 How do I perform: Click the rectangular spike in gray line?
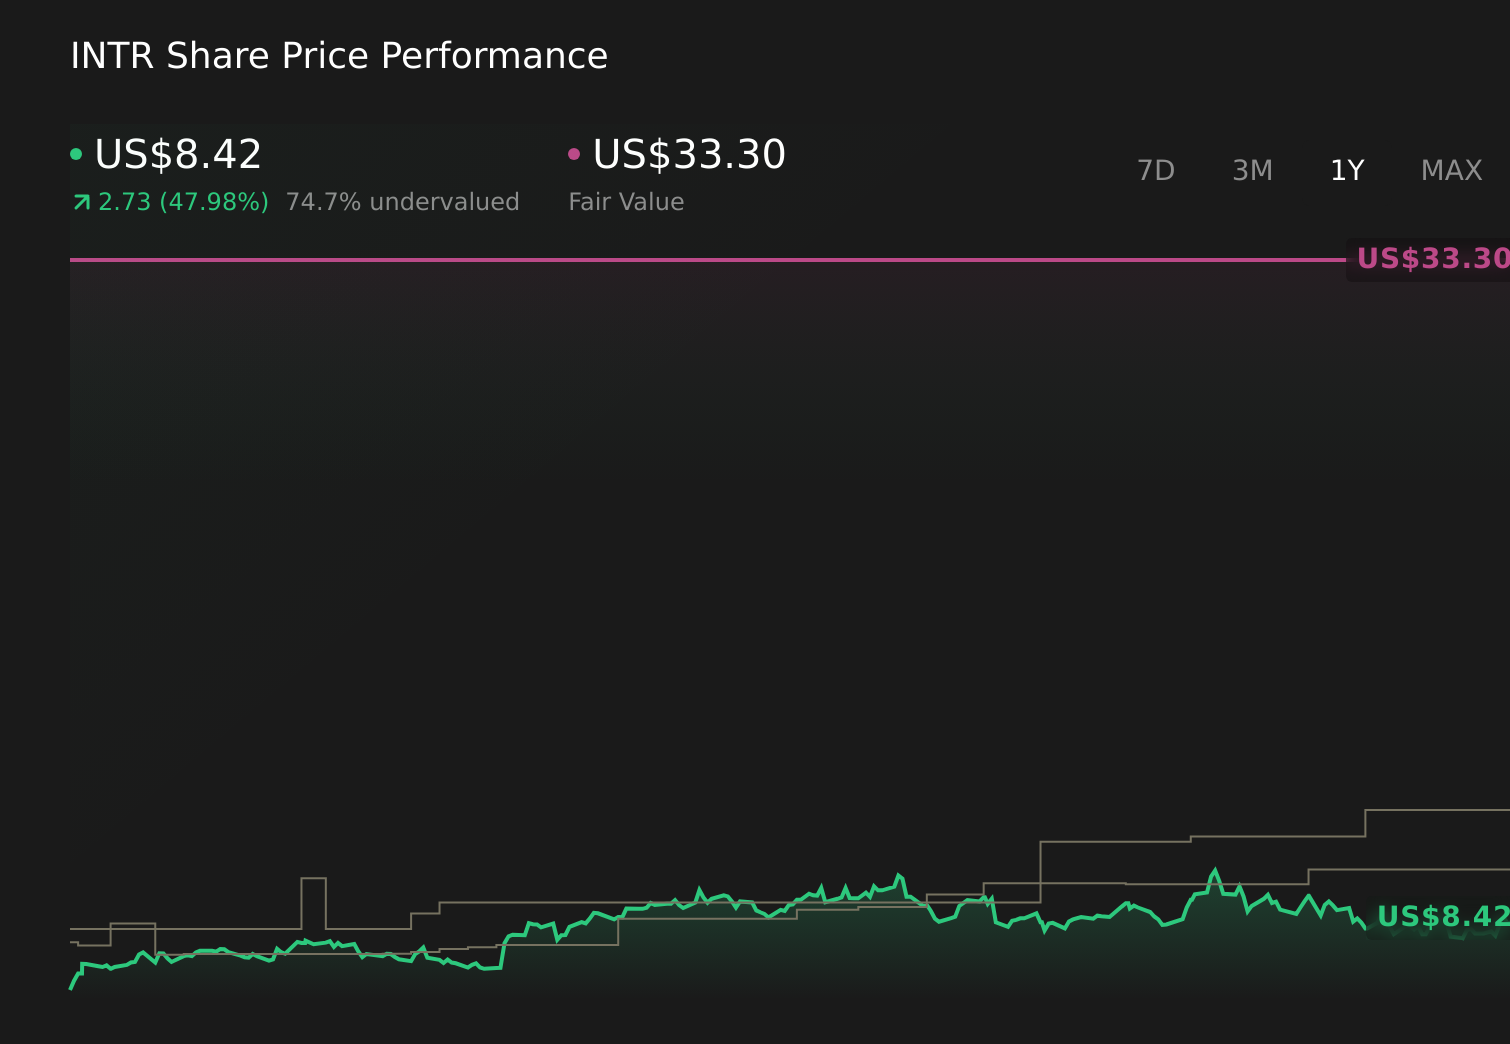coord(313,879)
